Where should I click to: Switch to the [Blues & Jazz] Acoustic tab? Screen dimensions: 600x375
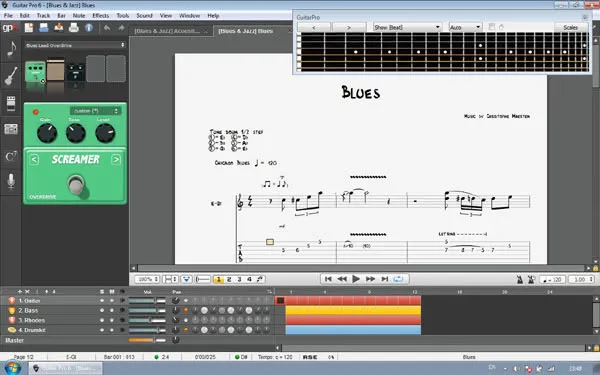(170, 31)
